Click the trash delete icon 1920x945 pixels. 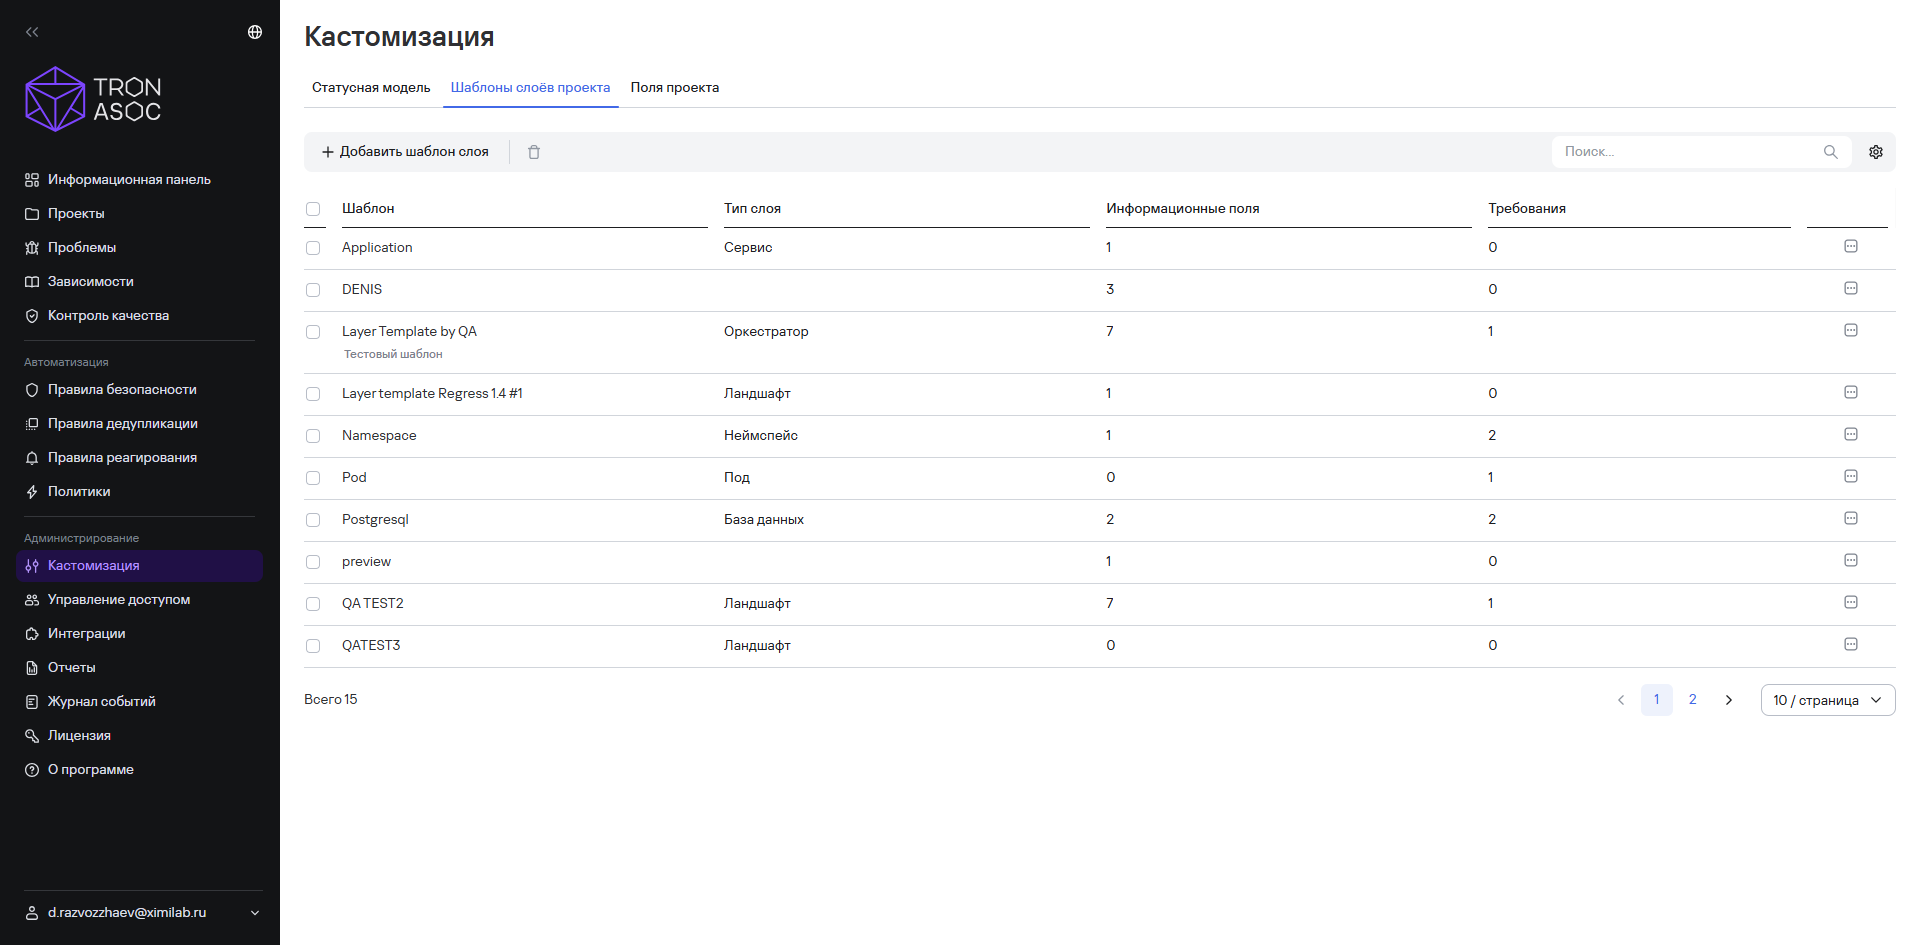[534, 152]
